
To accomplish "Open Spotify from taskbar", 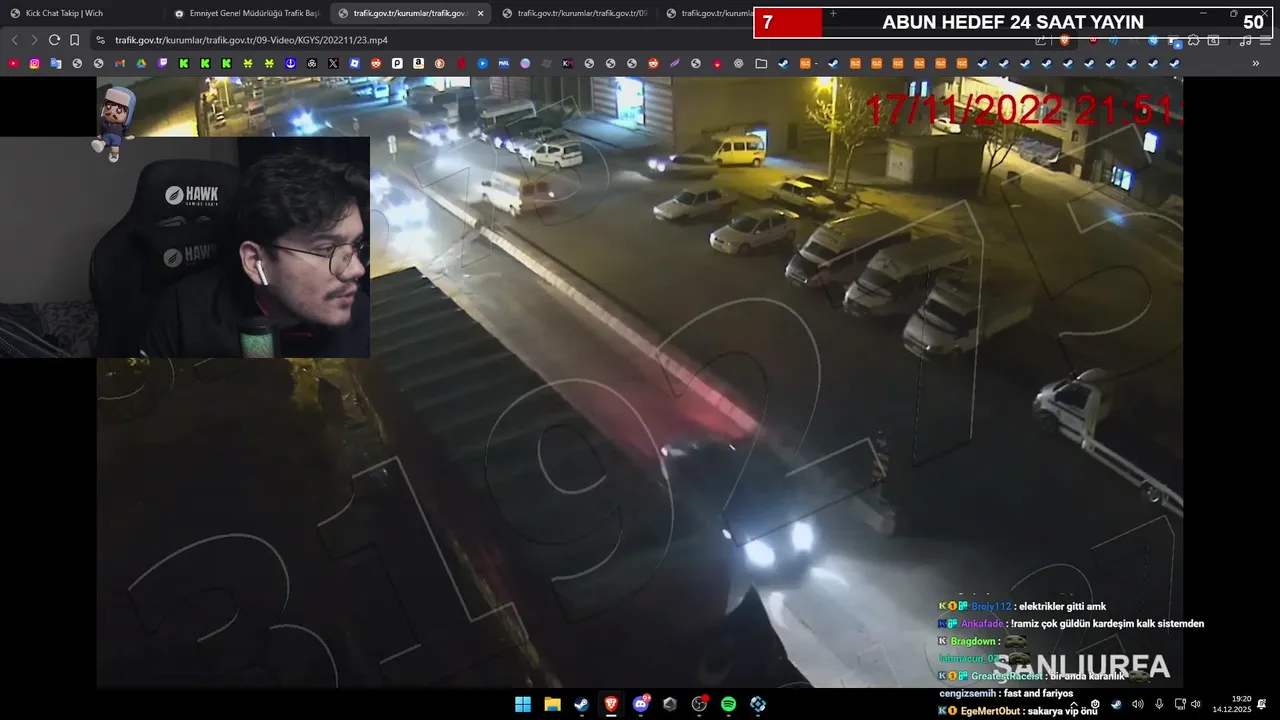I will pyautogui.click(x=728, y=704).
